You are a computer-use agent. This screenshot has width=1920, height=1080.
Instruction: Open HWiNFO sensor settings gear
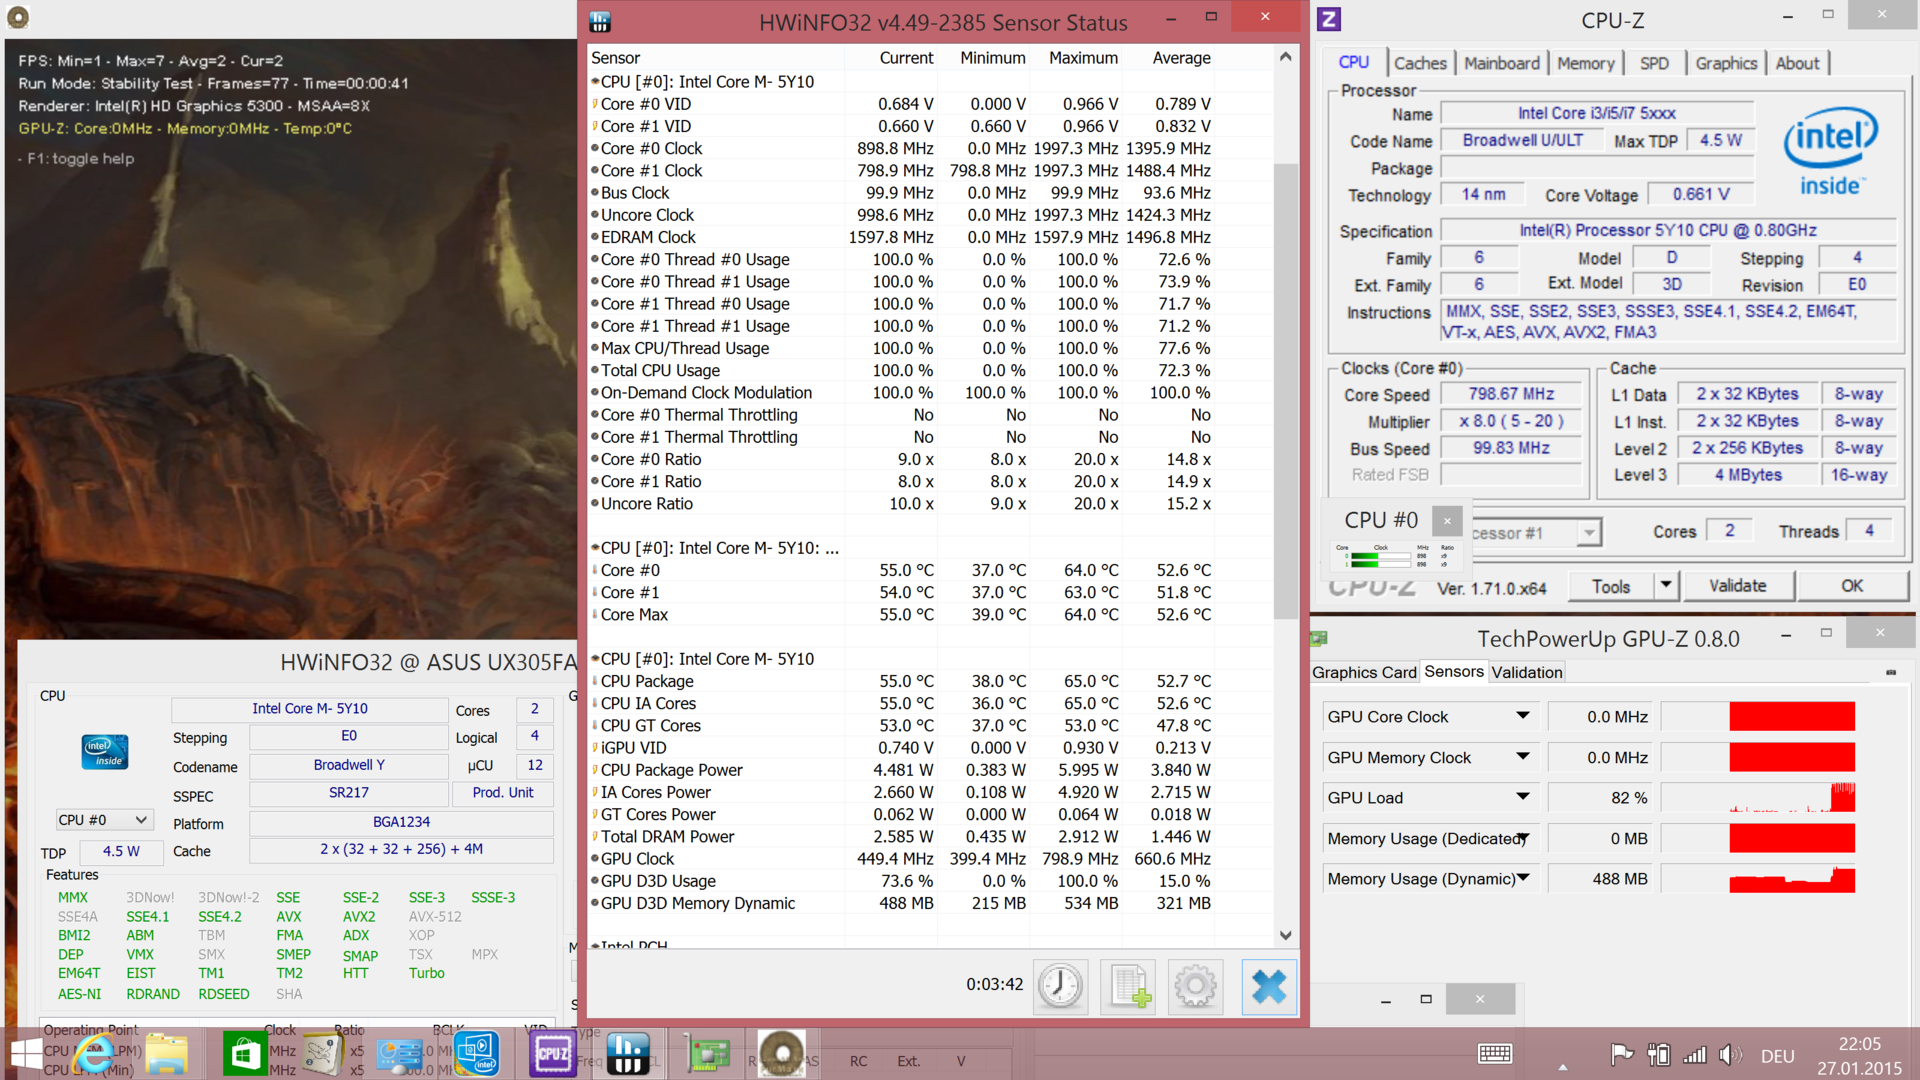[1195, 987]
